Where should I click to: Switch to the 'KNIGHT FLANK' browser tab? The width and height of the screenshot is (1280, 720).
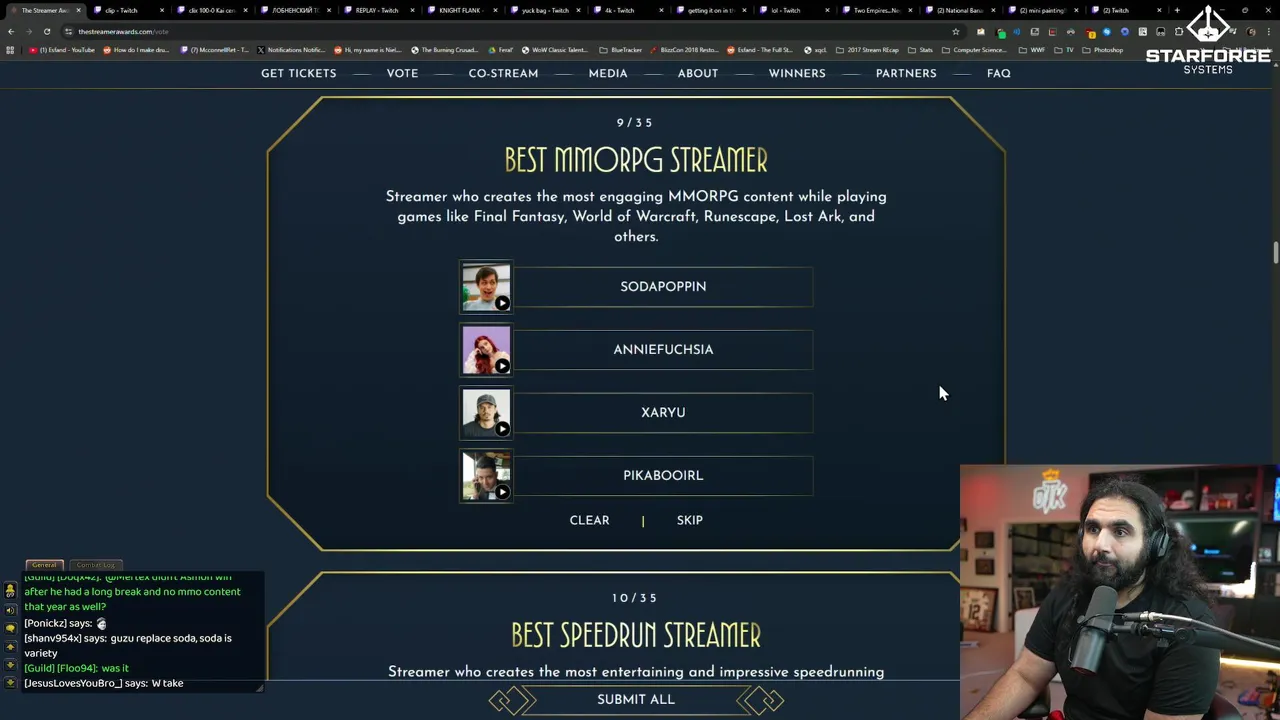click(x=460, y=10)
